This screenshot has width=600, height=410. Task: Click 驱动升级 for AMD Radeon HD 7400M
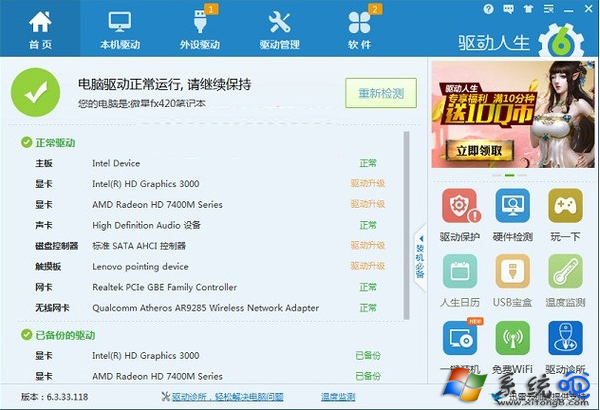368,204
